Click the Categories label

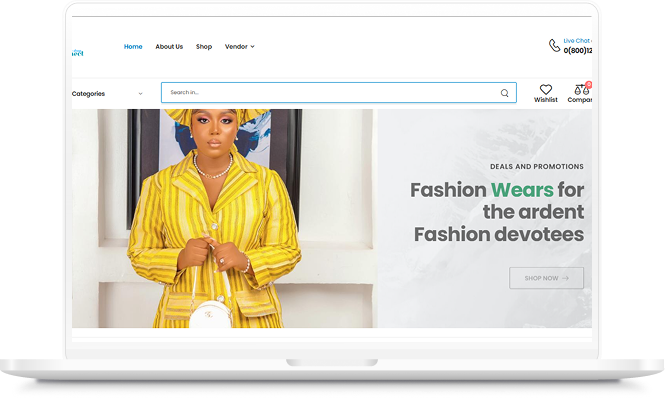click(x=88, y=94)
